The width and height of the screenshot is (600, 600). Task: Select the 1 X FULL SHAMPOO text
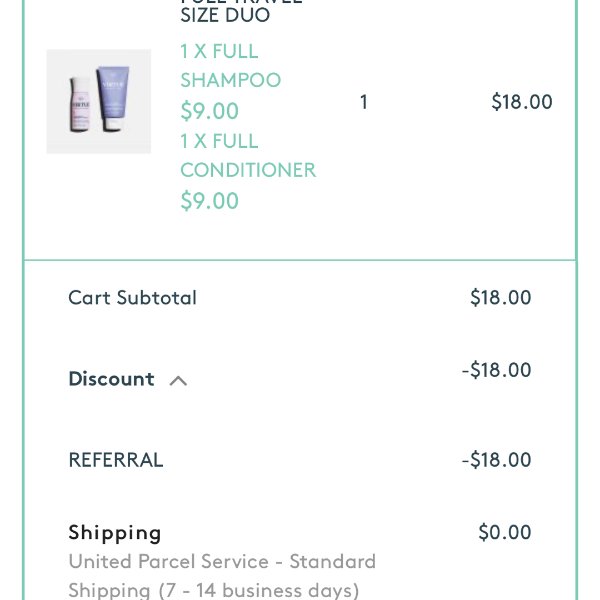coord(230,65)
